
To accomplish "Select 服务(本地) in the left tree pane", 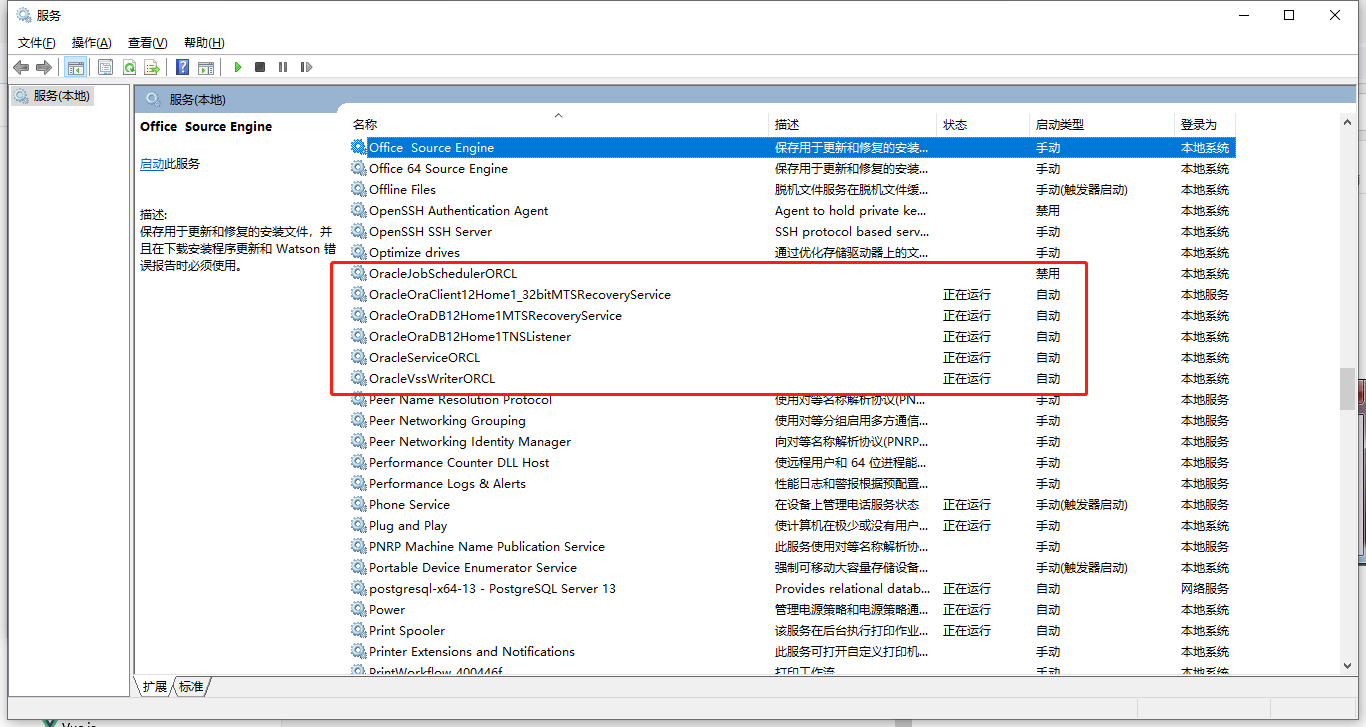I will click(x=52, y=96).
